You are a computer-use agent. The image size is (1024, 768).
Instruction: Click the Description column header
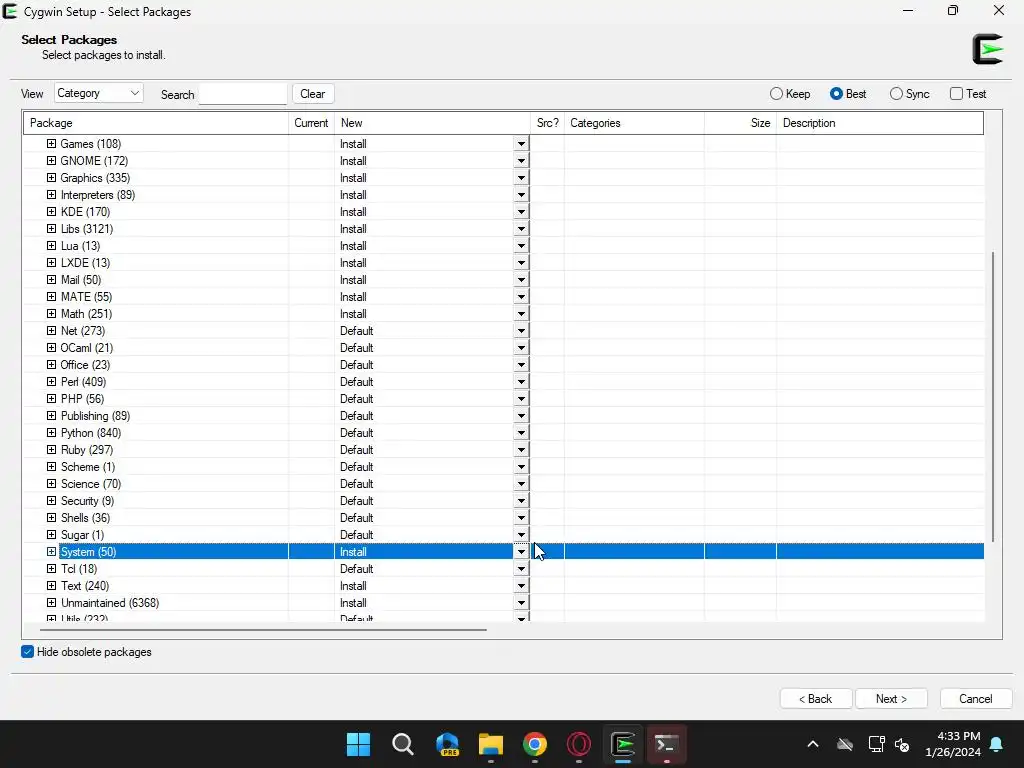pos(880,123)
